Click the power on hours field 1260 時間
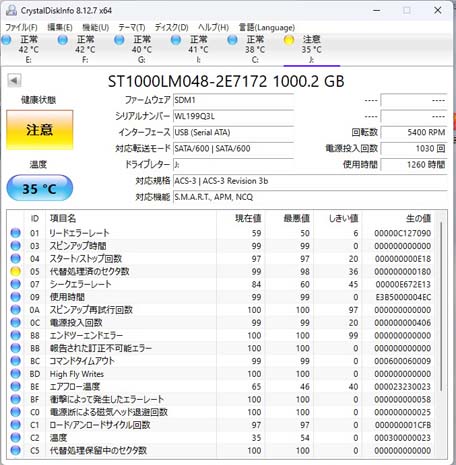 tap(414, 165)
